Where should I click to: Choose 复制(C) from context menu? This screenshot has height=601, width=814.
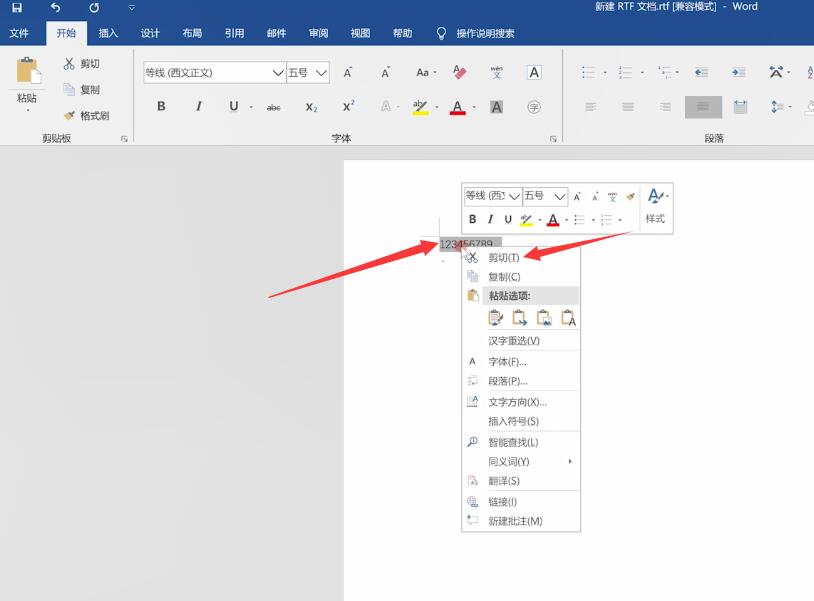tap(521, 277)
